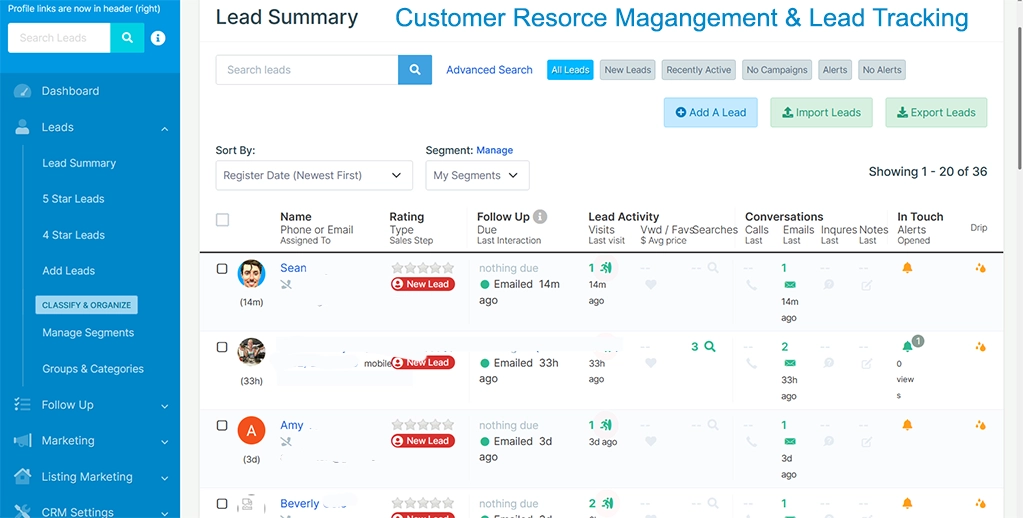Expand the Listing Marketing sidebar chevron
Image resolution: width=1023 pixels, height=518 pixels.
[164, 478]
